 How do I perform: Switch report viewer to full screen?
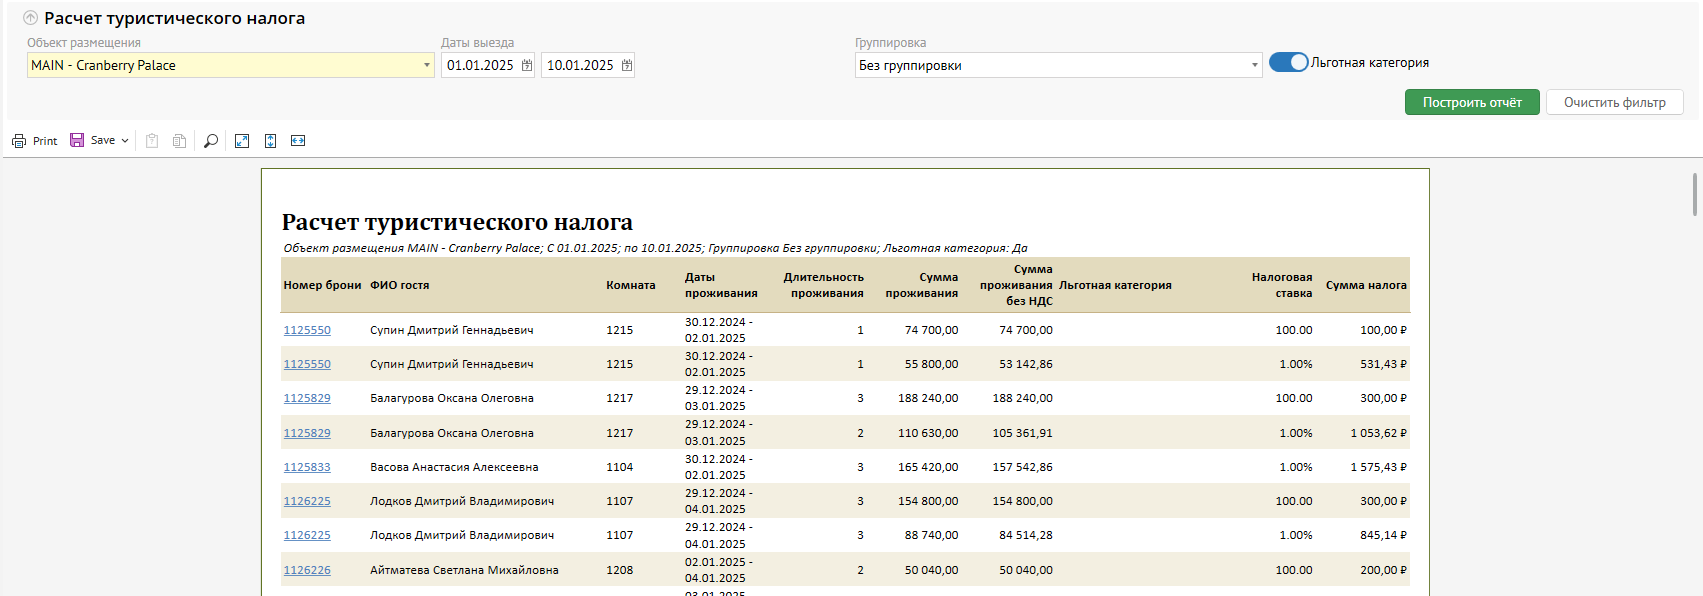242,141
